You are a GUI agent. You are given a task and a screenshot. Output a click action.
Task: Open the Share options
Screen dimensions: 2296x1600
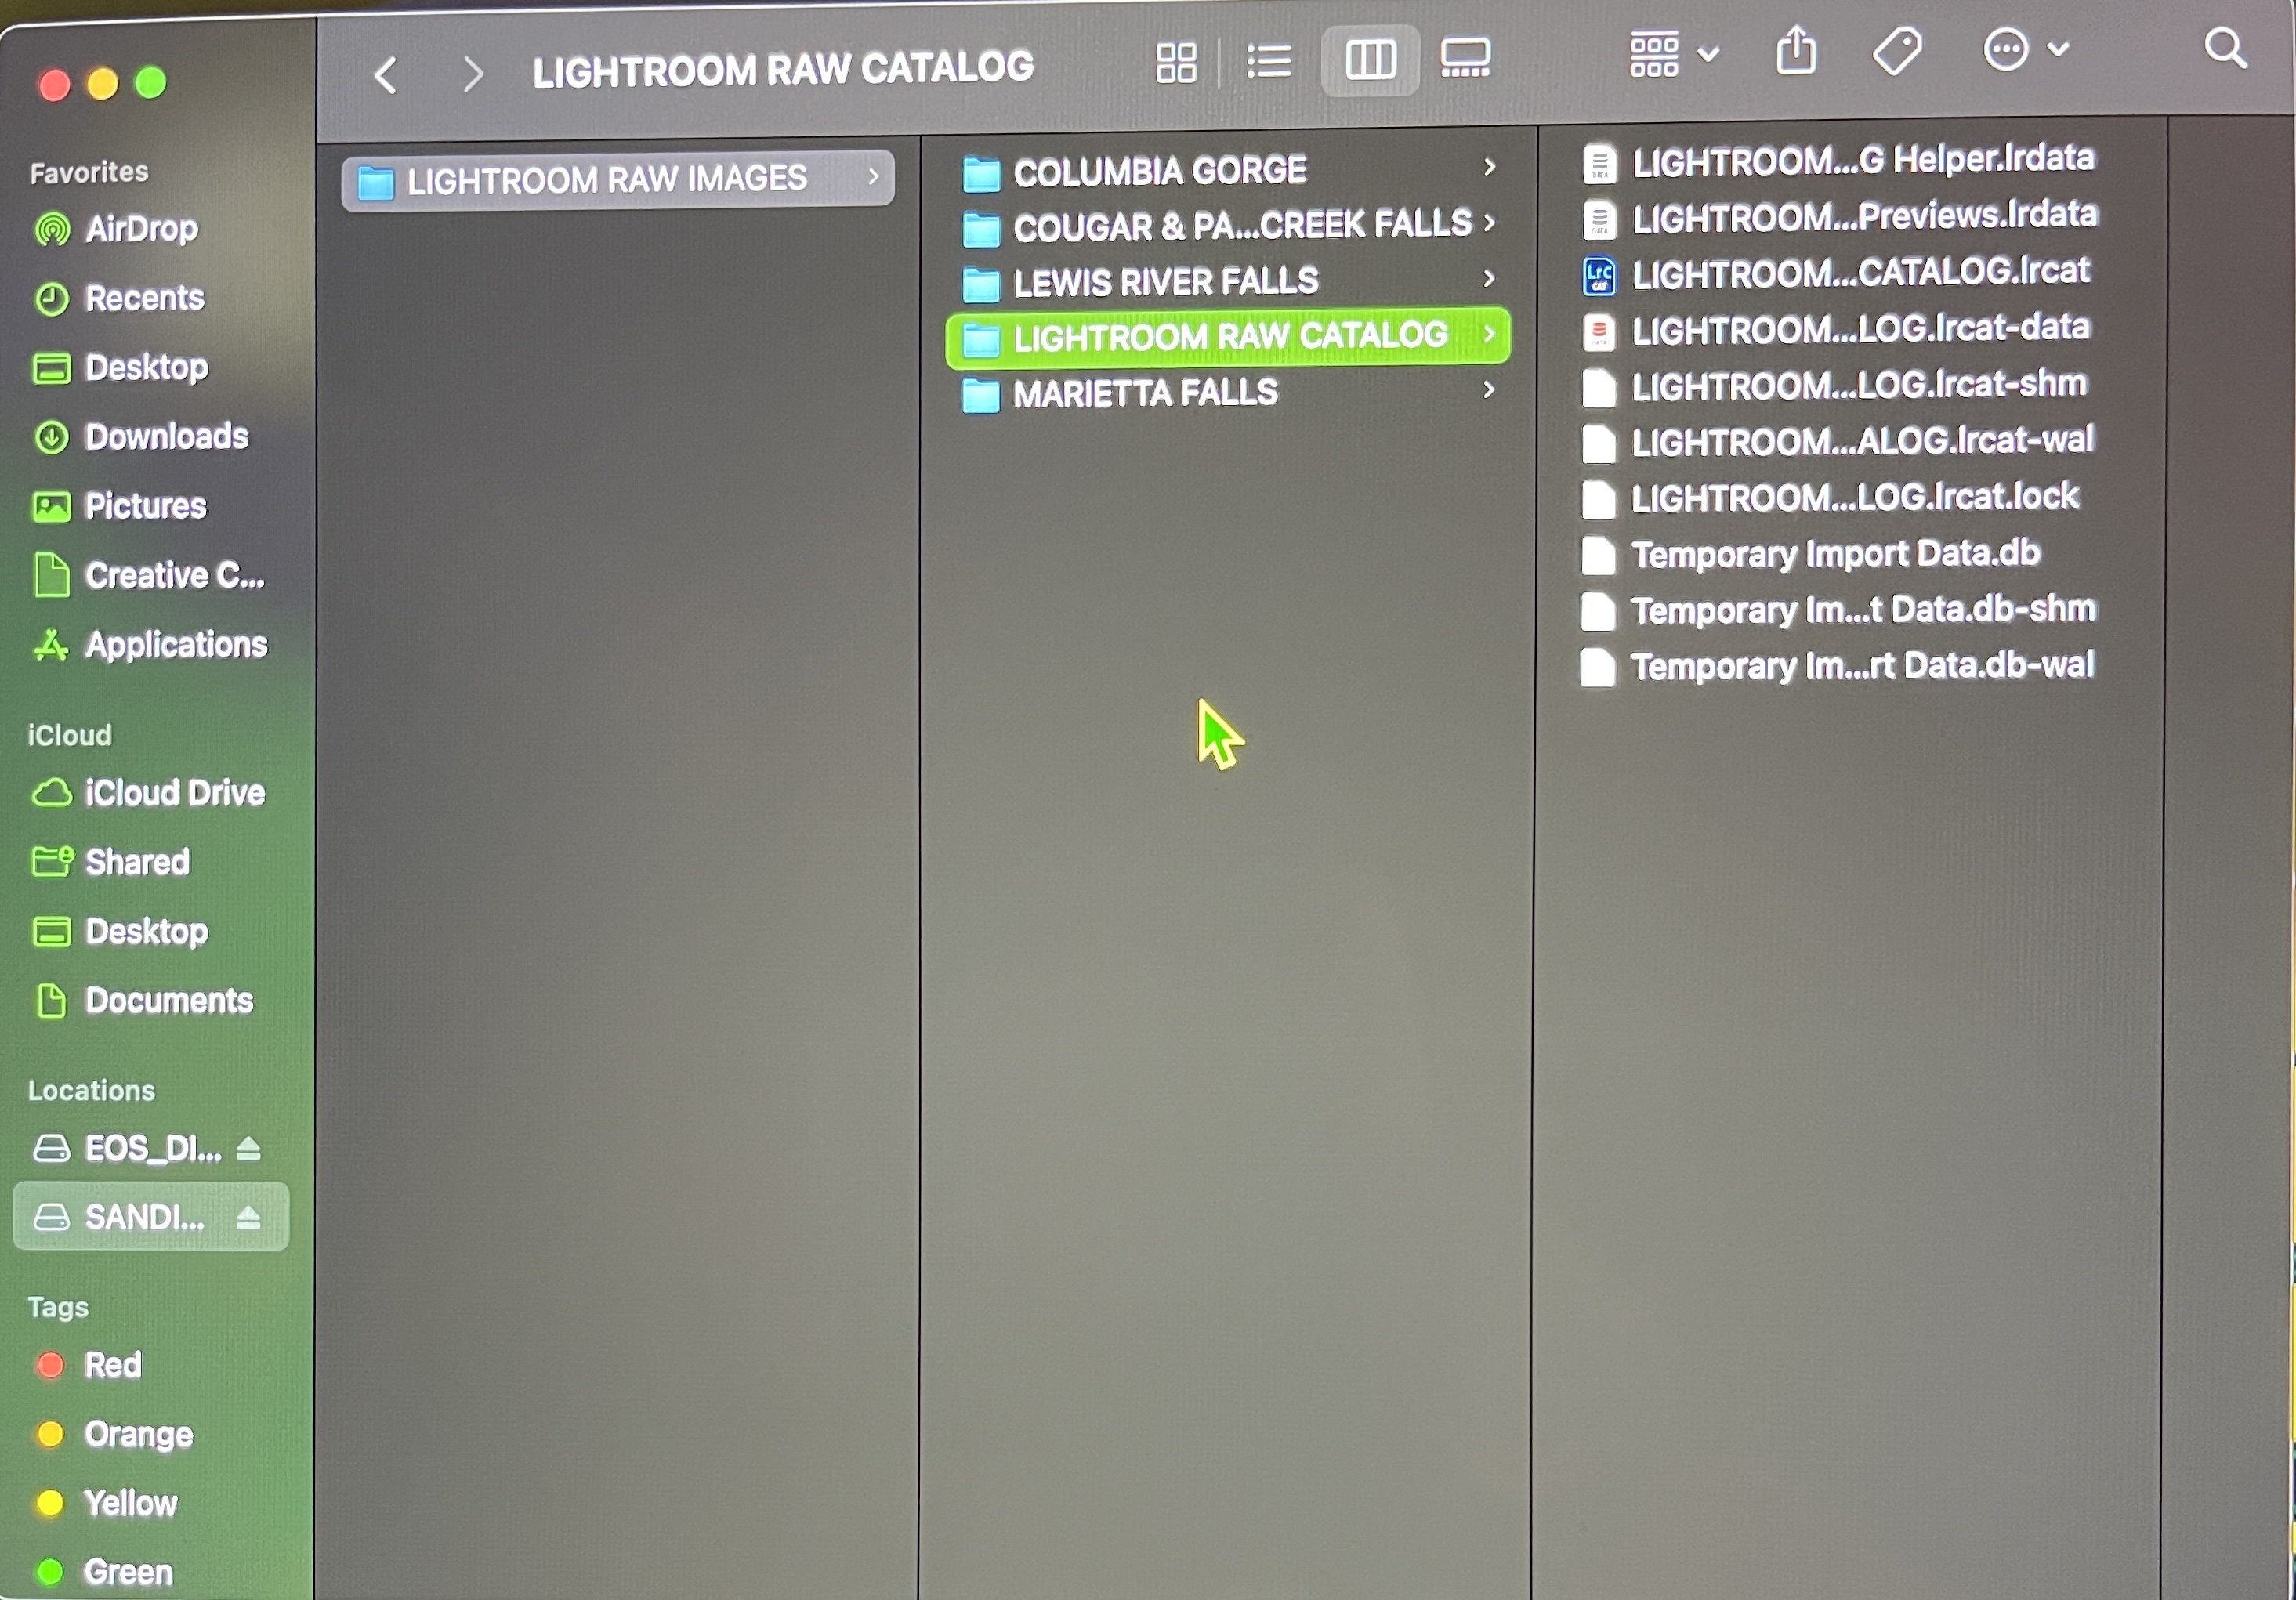1796,52
